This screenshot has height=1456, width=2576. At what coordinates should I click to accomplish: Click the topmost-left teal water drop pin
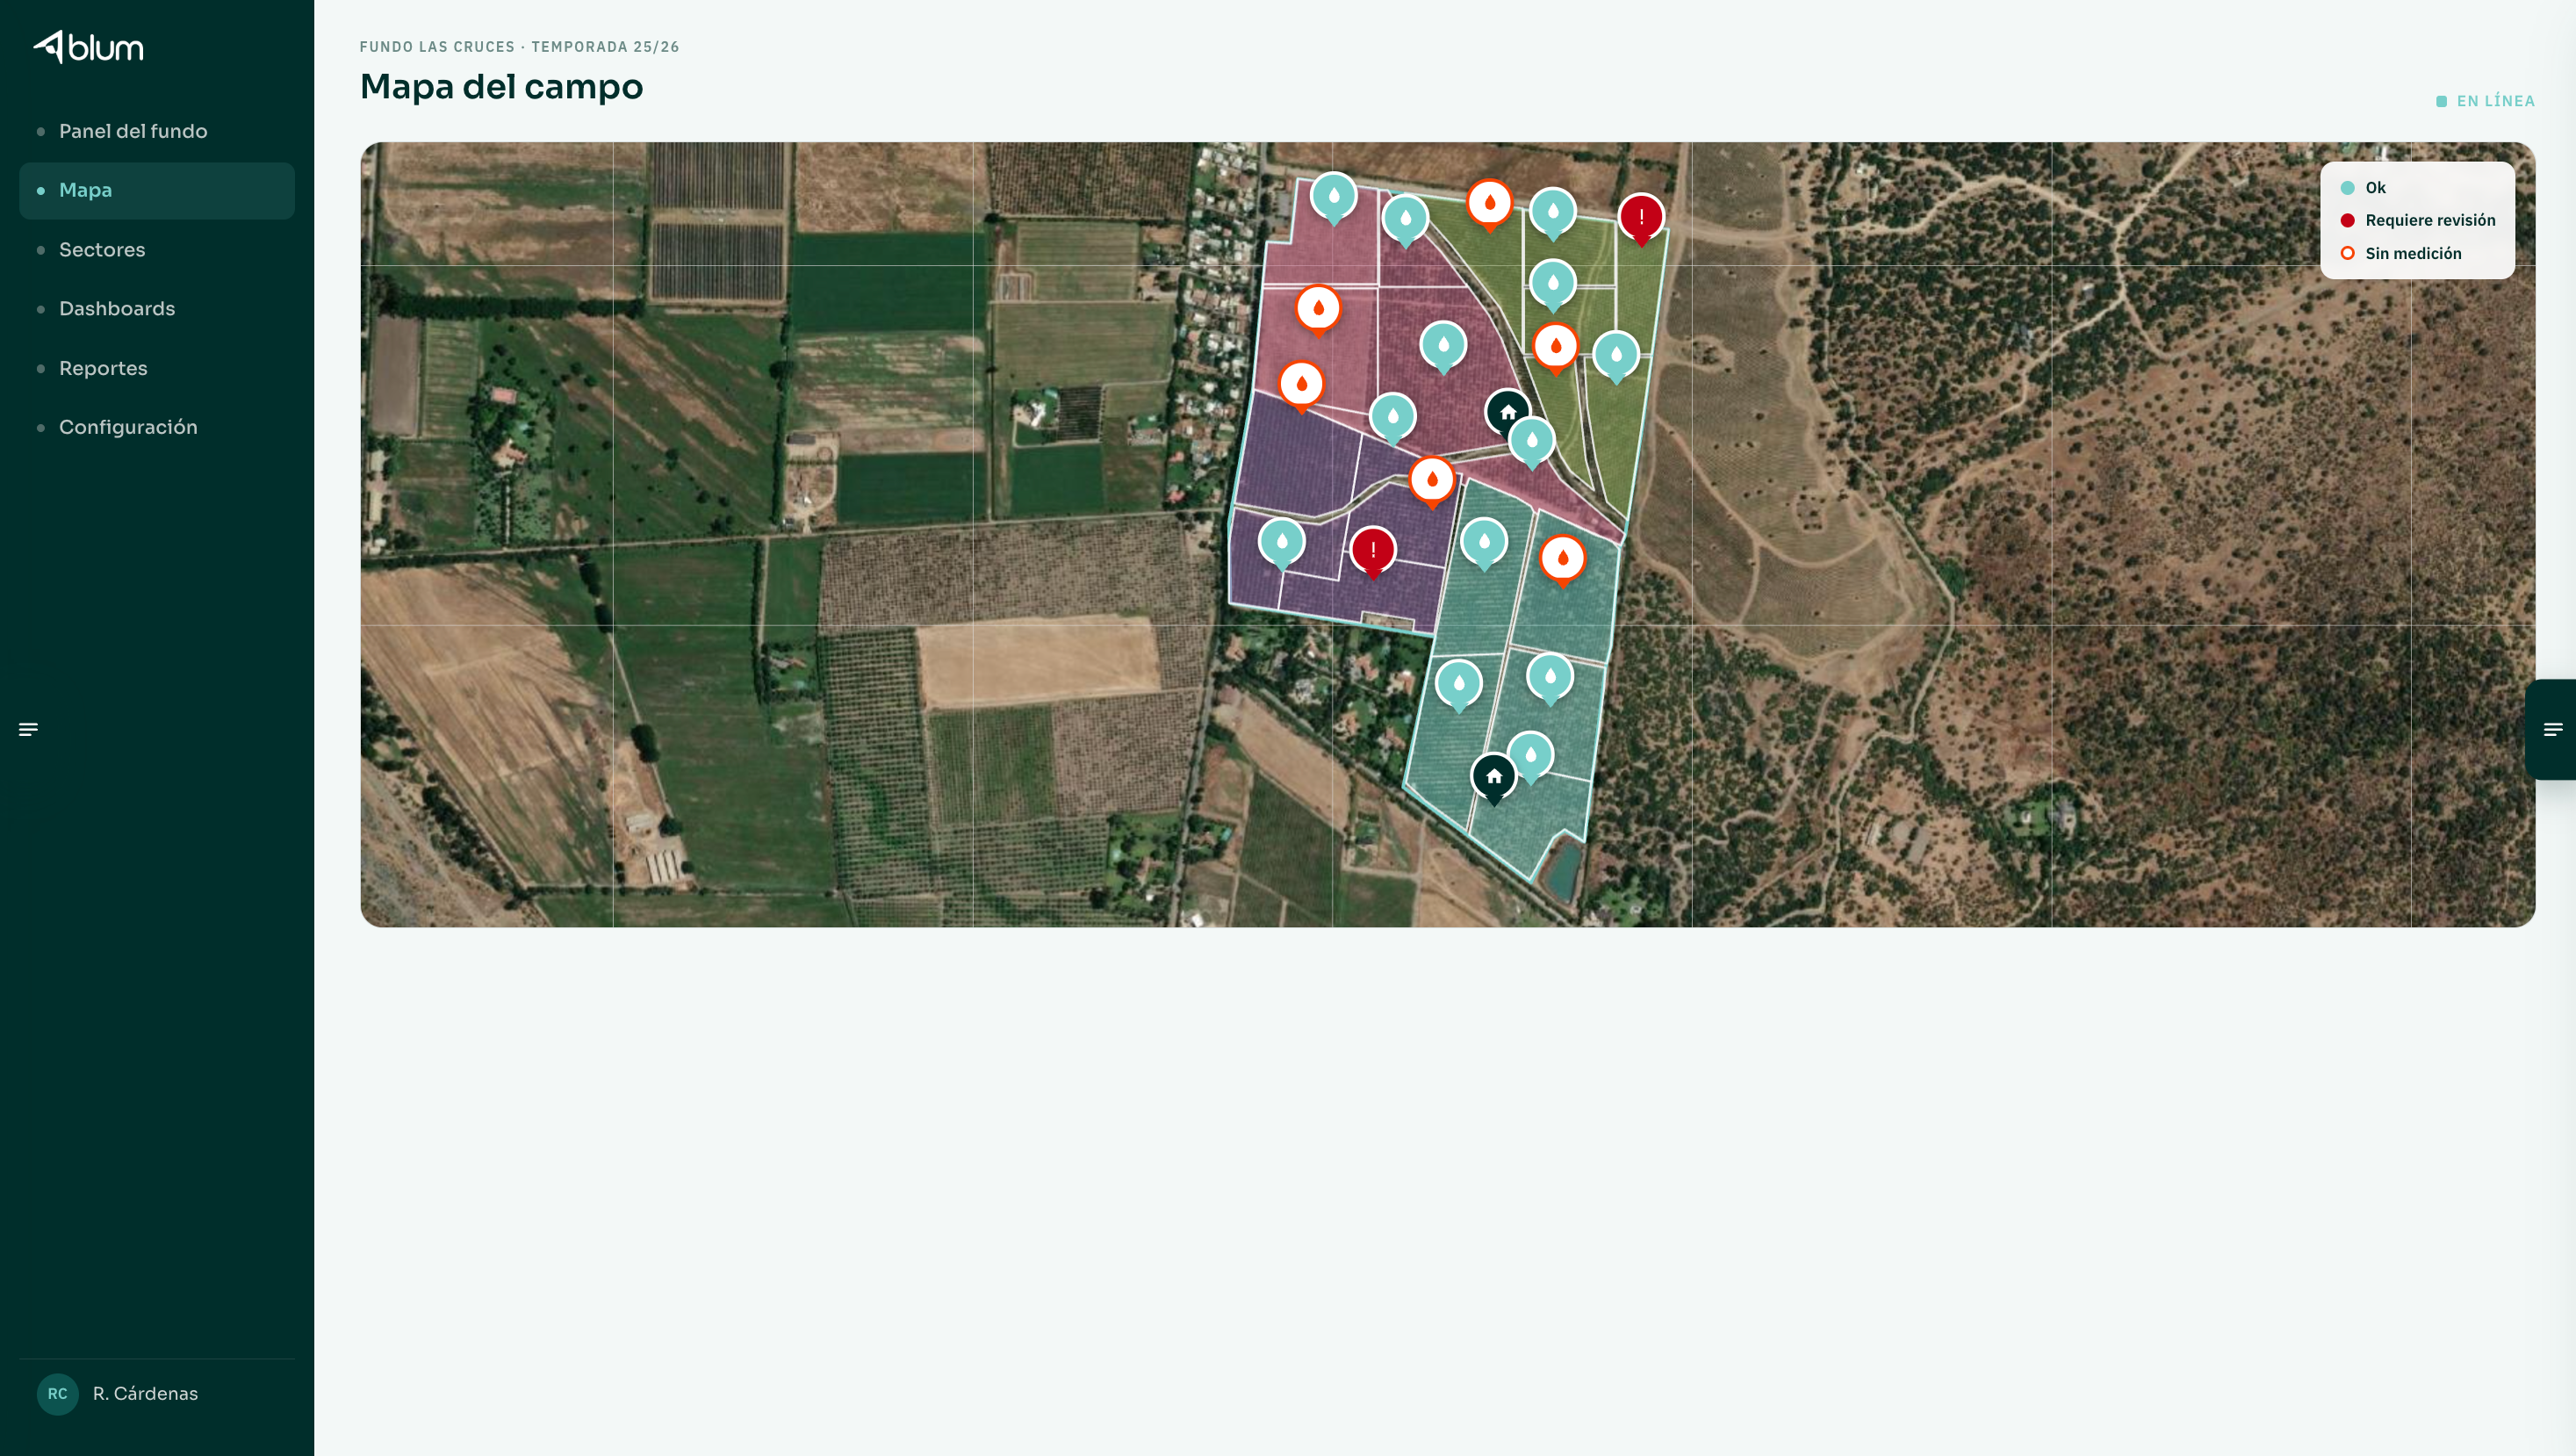point(1334,198)
